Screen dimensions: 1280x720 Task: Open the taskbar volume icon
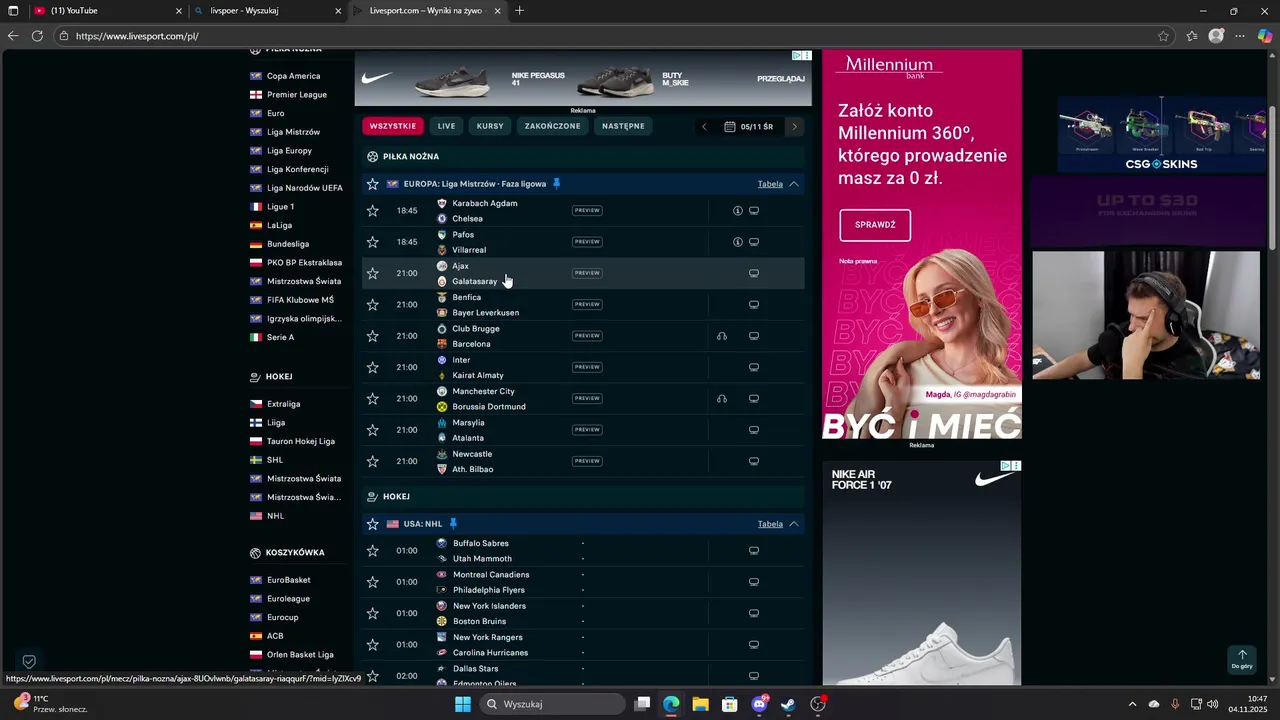pos(1213,704)
